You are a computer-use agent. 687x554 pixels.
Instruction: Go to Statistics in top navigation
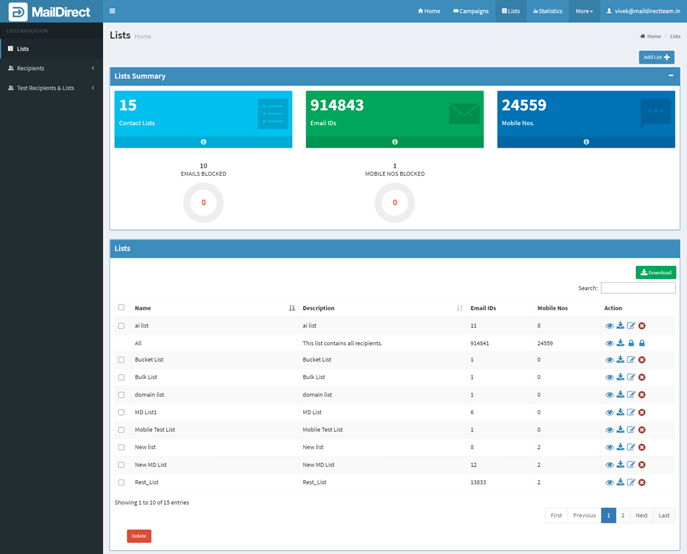(x=548, y=11)
